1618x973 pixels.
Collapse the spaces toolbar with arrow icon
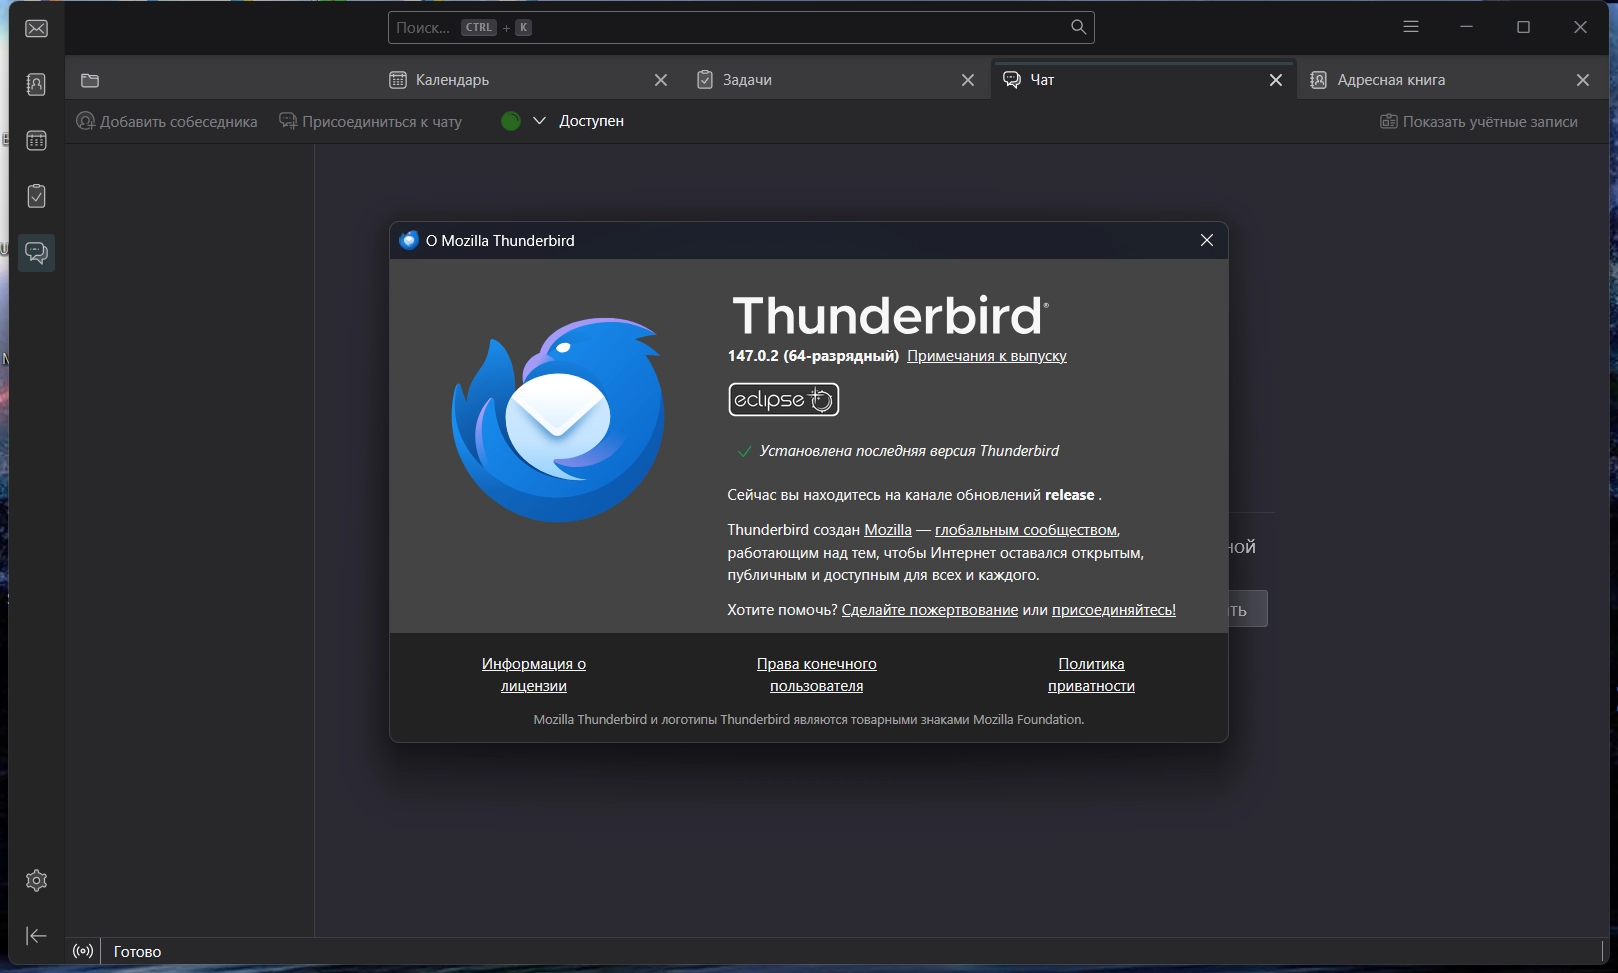click(36, 936)
